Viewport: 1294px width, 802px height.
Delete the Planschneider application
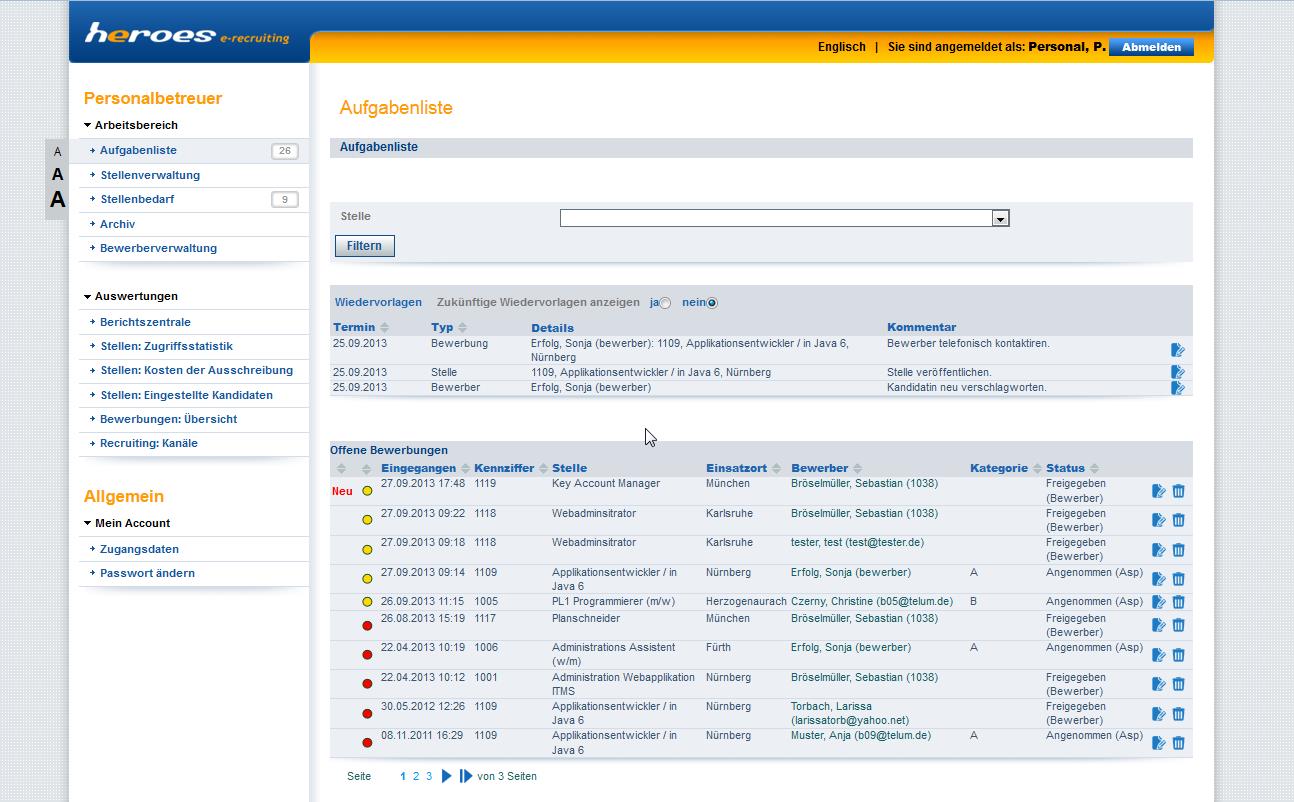[1178, 625]
